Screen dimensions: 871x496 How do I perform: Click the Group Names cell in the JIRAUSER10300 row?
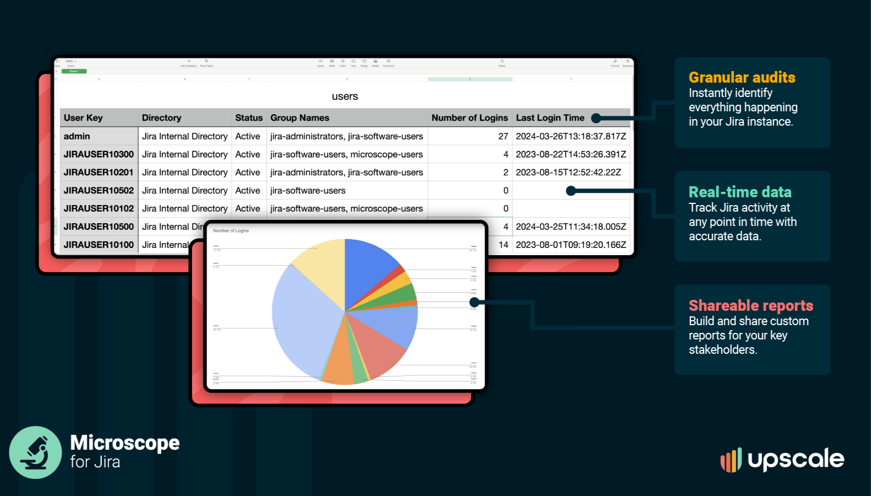[x=347, y=154]
